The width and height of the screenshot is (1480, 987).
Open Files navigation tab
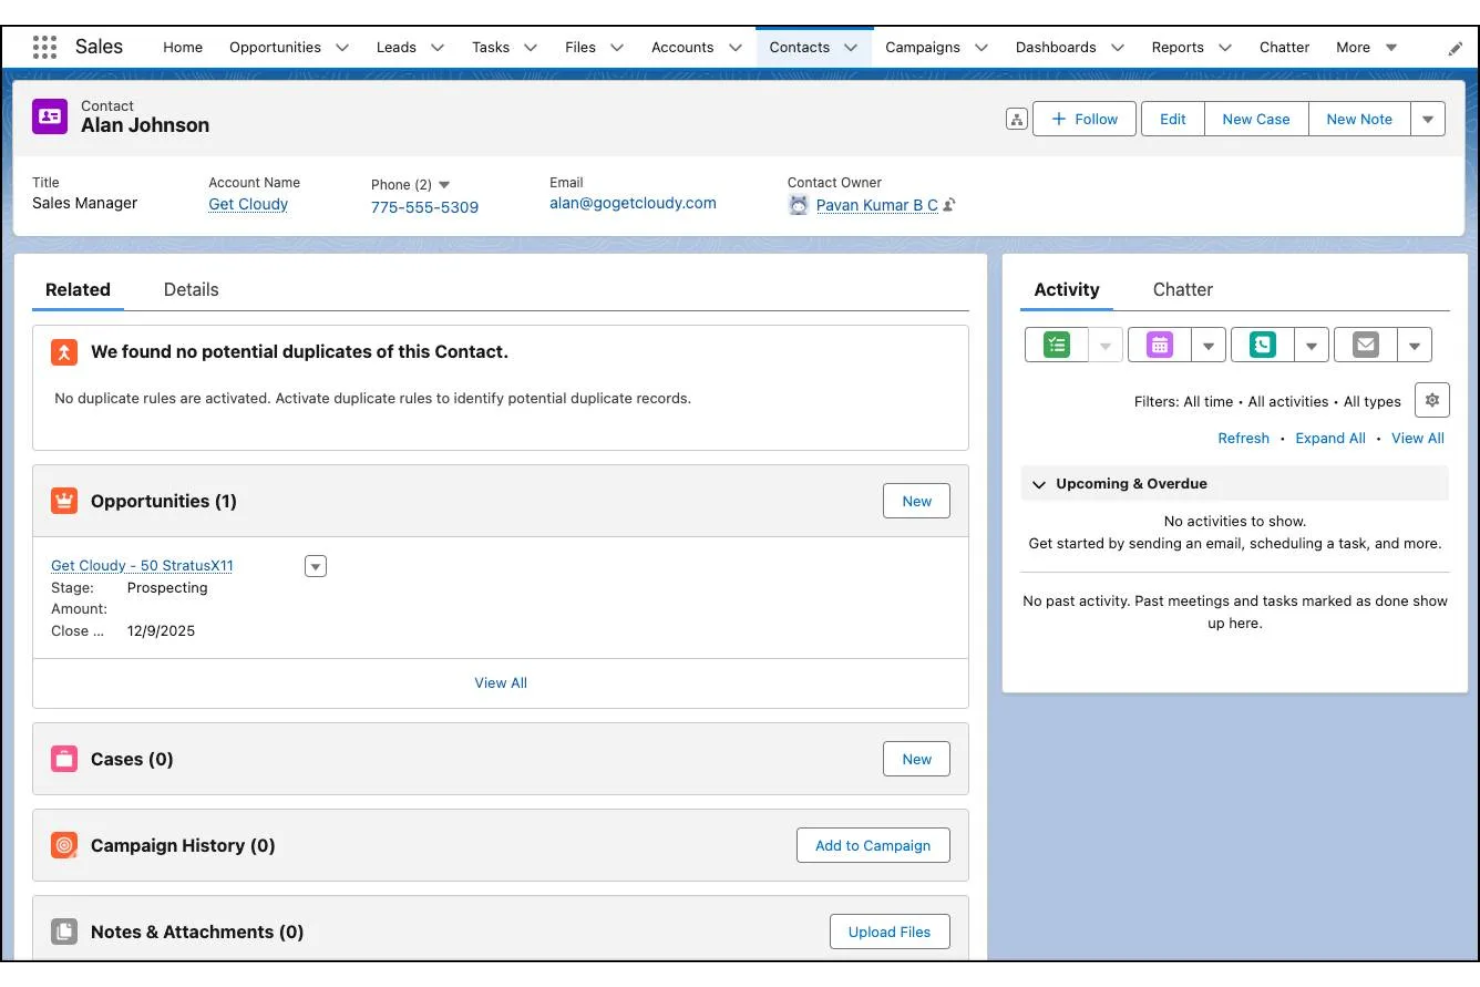point(580,47)
